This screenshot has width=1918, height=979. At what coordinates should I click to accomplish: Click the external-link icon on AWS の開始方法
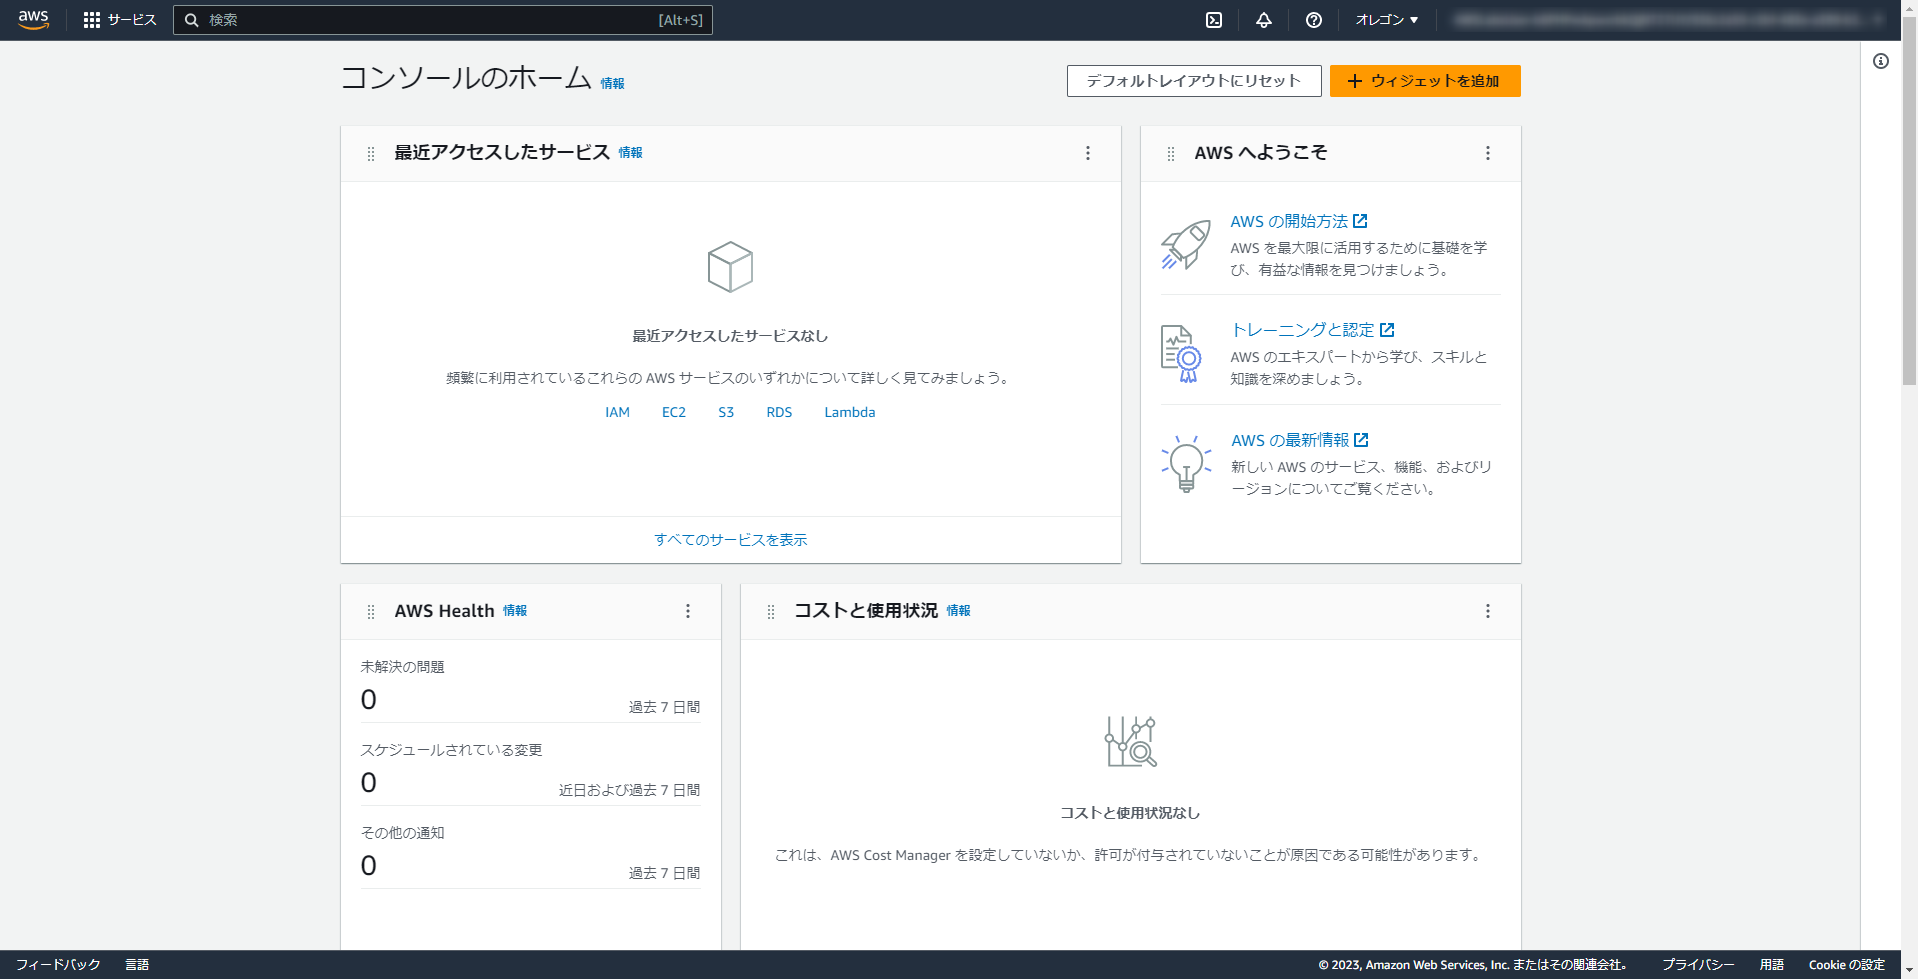tap(1362, 220)
